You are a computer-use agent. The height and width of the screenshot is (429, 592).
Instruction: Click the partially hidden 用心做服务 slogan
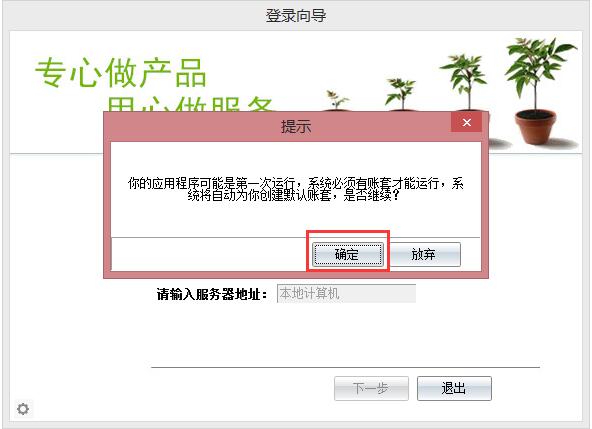tap(189, 104)
